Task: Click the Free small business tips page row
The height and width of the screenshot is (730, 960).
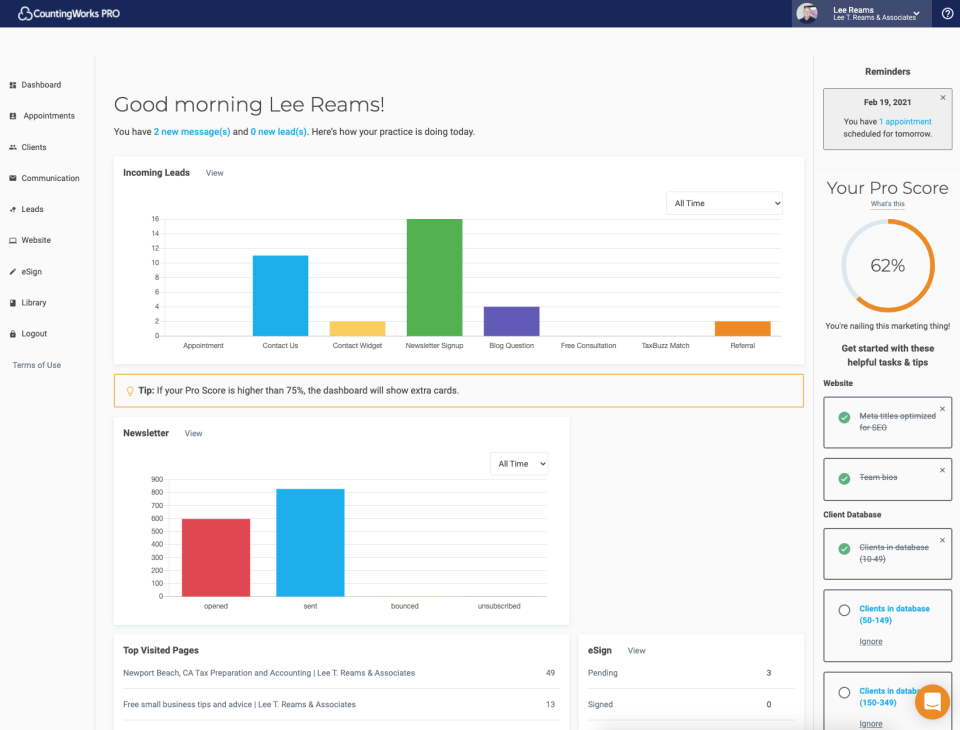Action: [x=341, y=705]
